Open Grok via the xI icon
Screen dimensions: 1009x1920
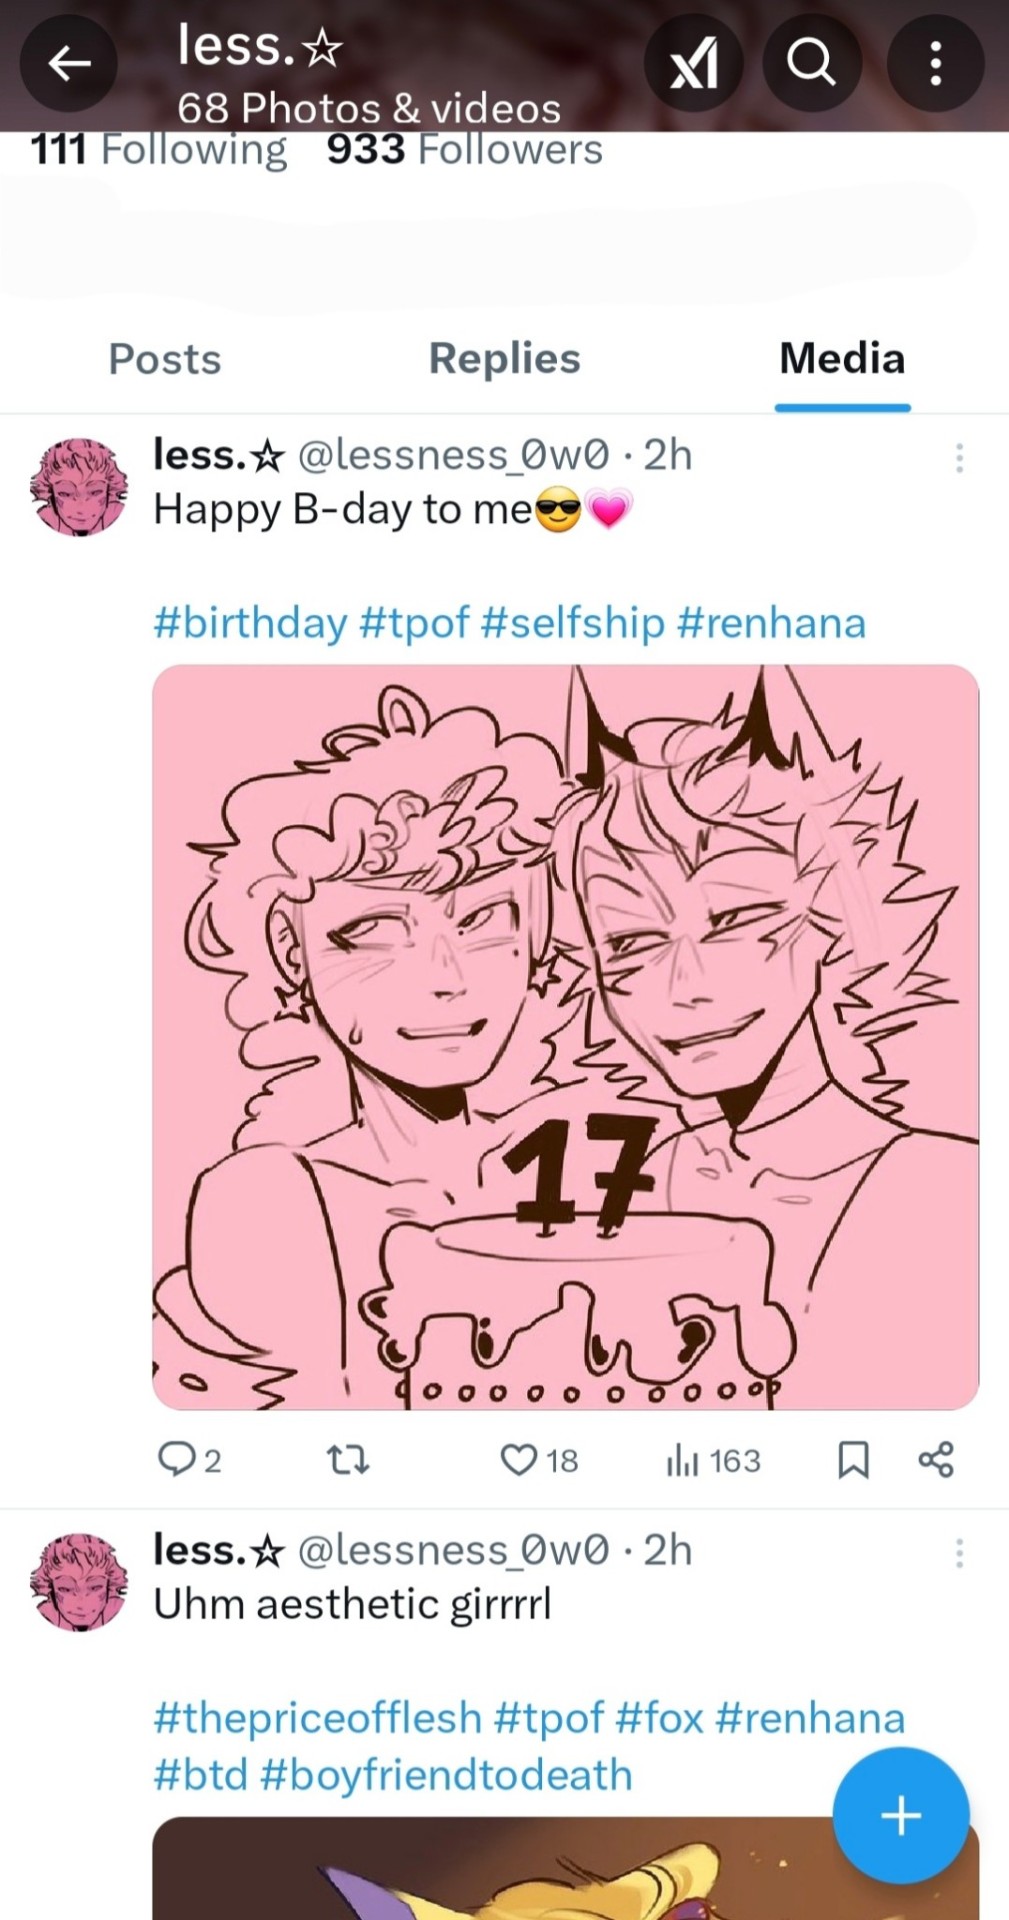tap(694, 63)
